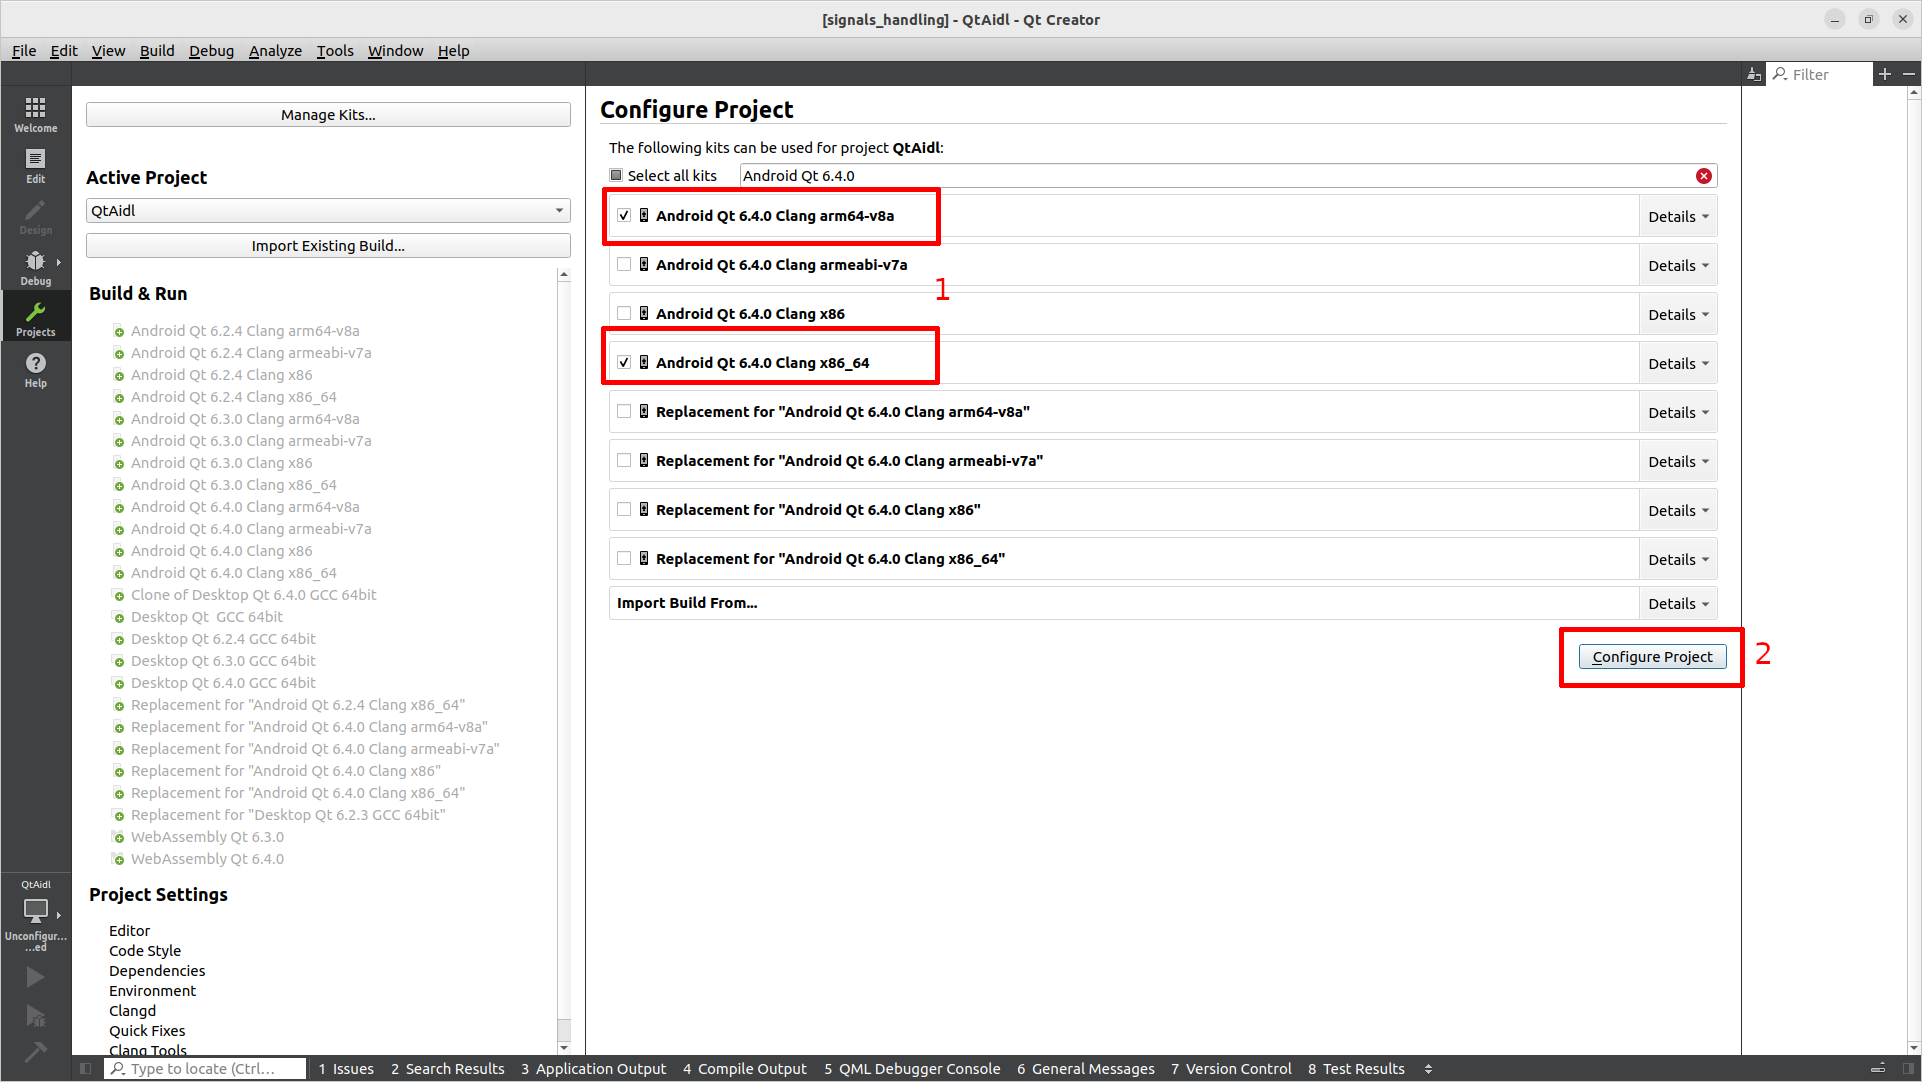Click the Manage Kits button
The width and height of the screenshot is (1922, 1082).
pyautogui.click(x=328, y=115)
